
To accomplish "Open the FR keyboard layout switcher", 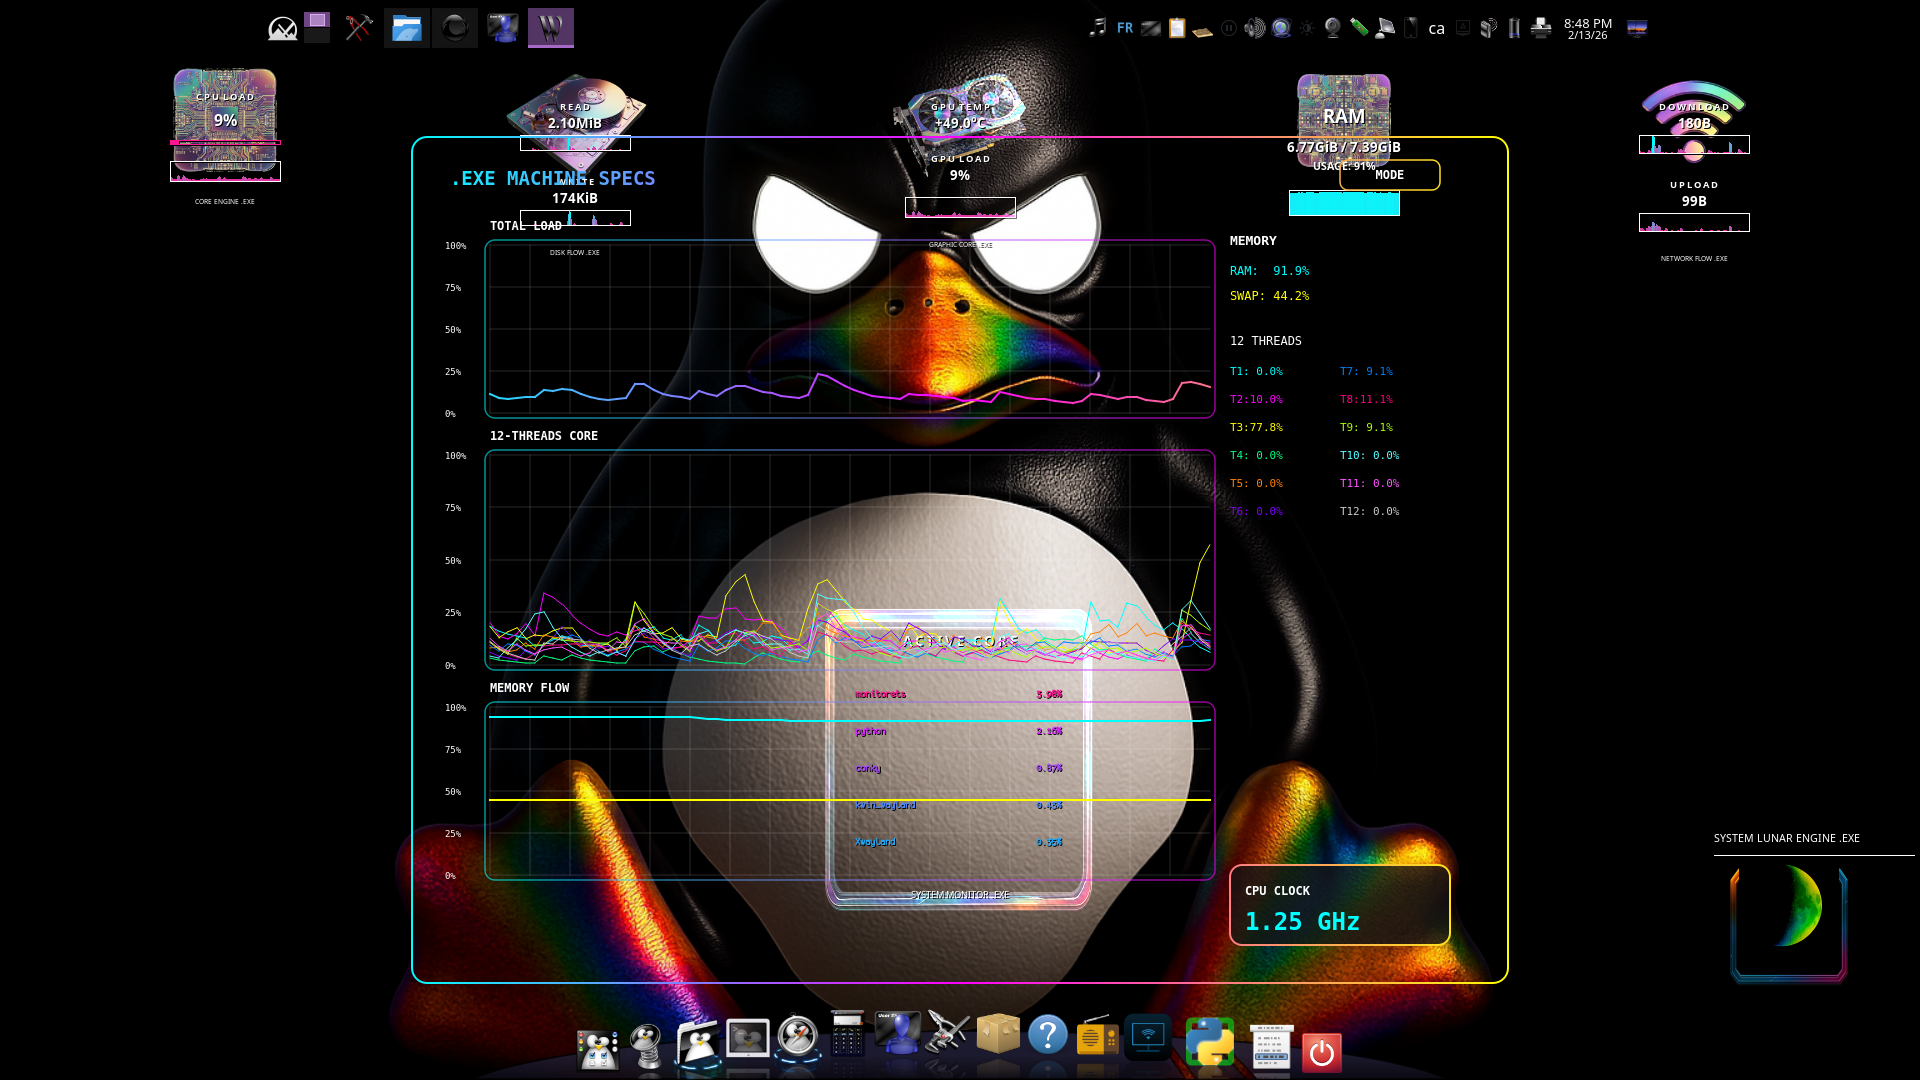I will click(1125, 28).
